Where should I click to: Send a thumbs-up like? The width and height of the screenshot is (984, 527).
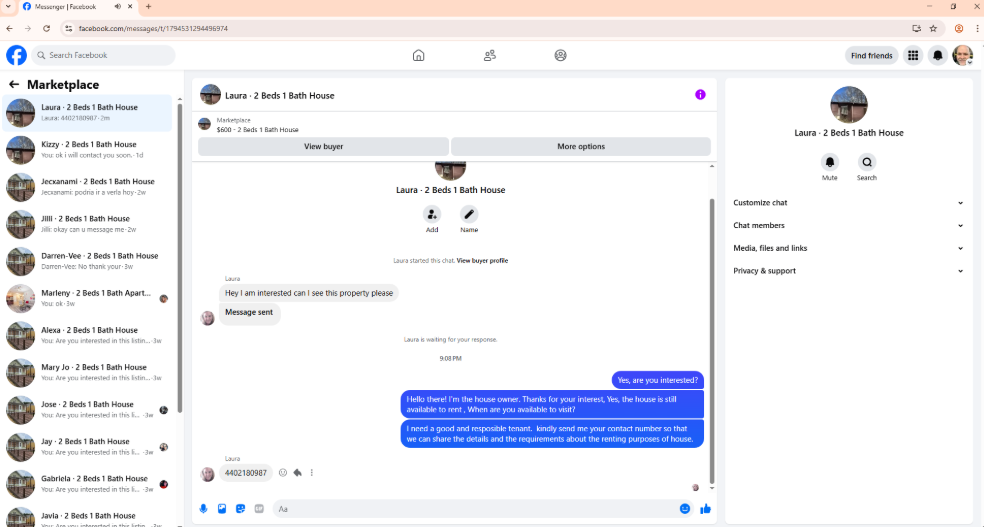point(705,509)
